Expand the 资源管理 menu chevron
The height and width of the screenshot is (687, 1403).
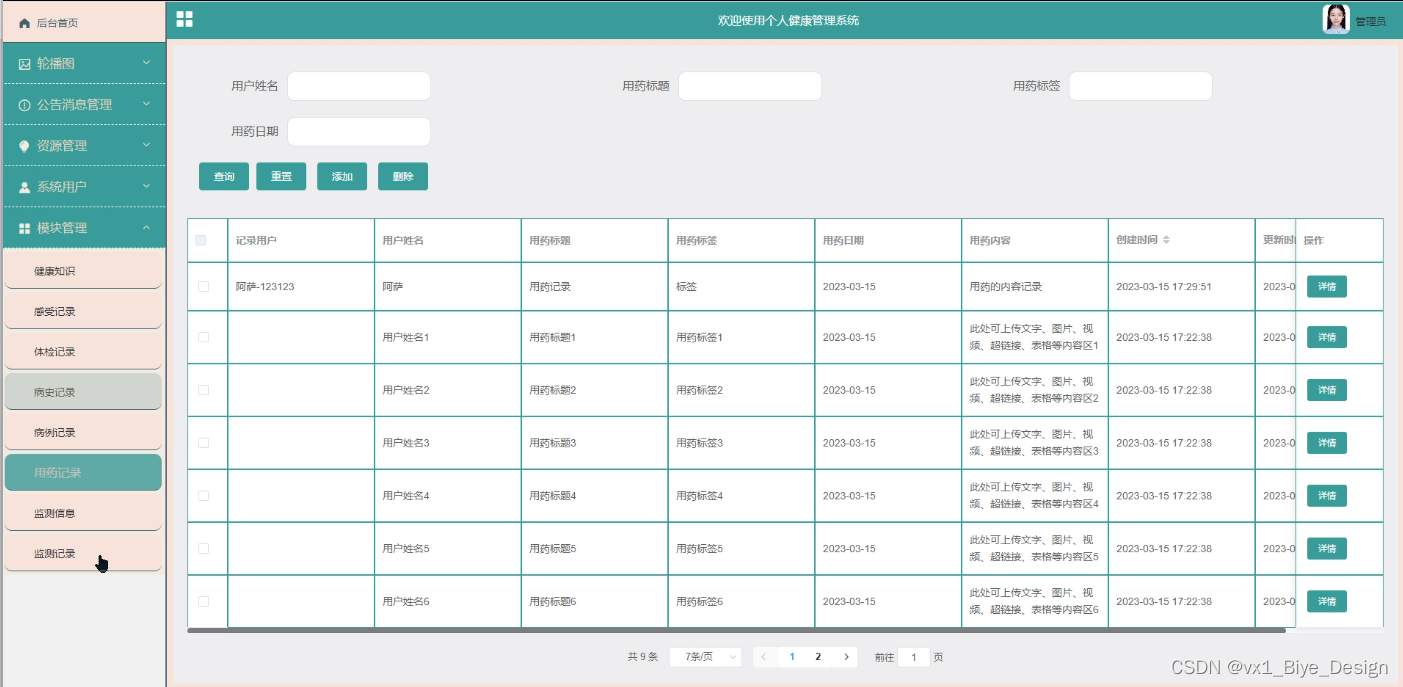point(146,144)
